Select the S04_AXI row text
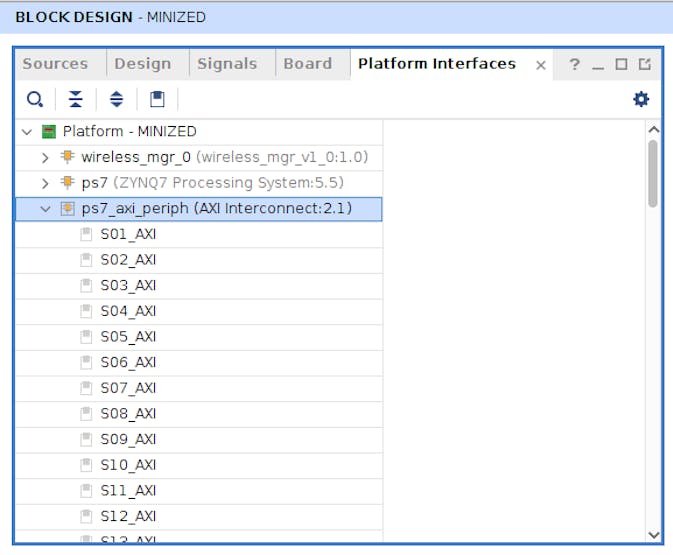673x555 pixels. click(x=128, y=311)
